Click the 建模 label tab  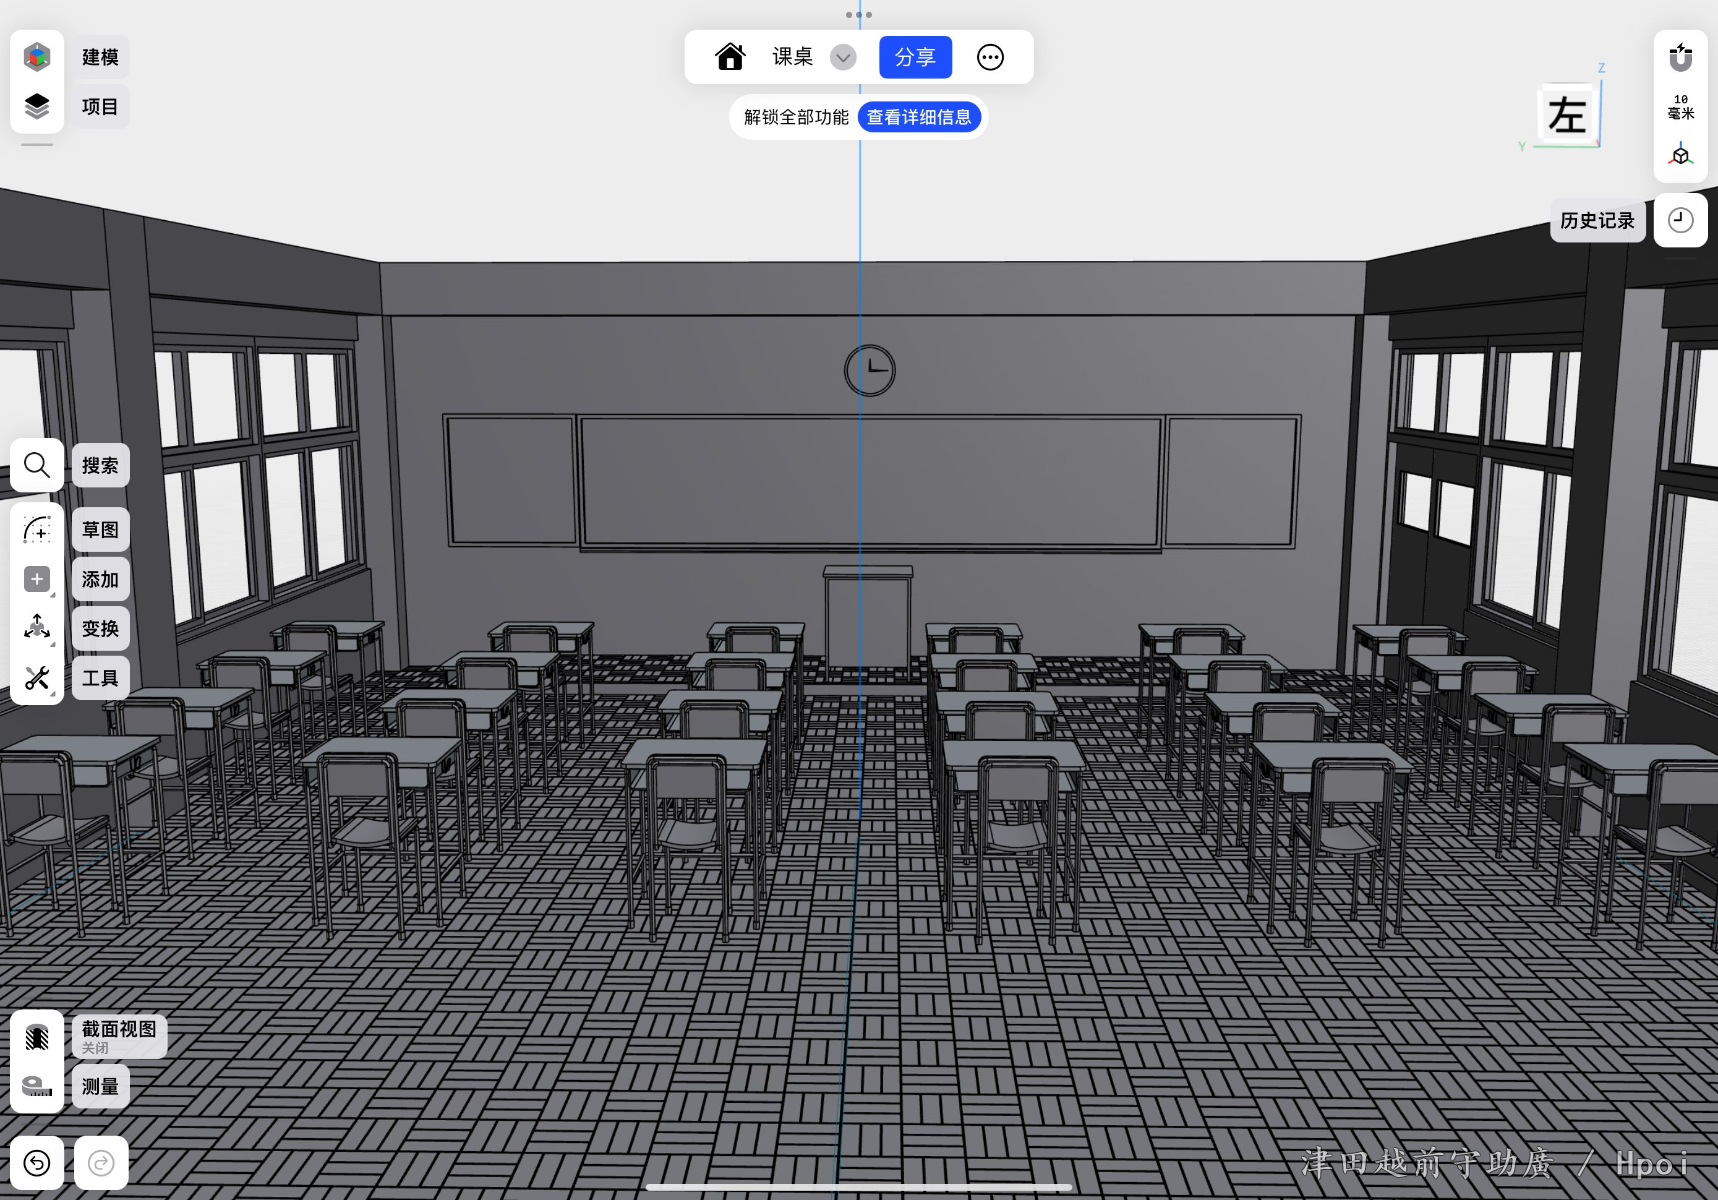pyautogui.click(x=100, y=57)
